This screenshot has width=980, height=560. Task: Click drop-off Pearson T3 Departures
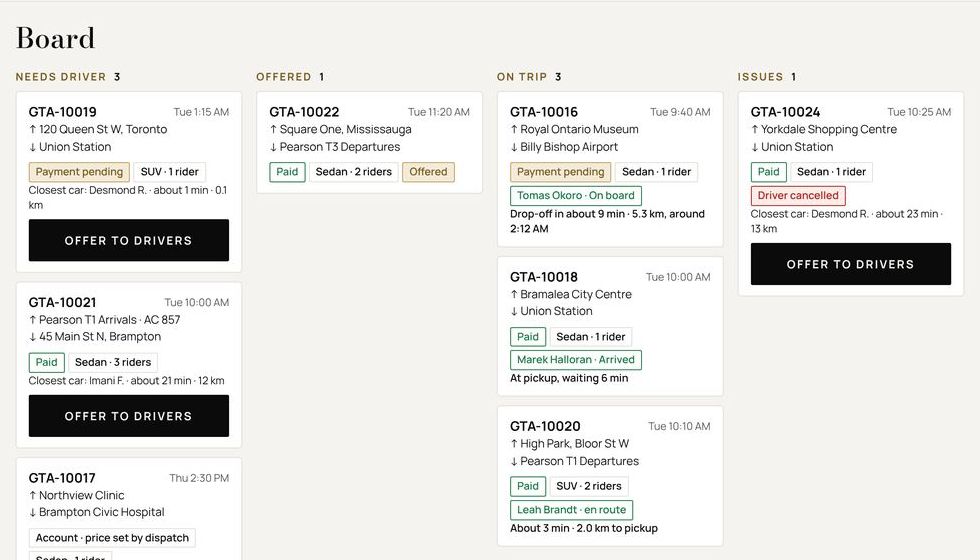335,147
